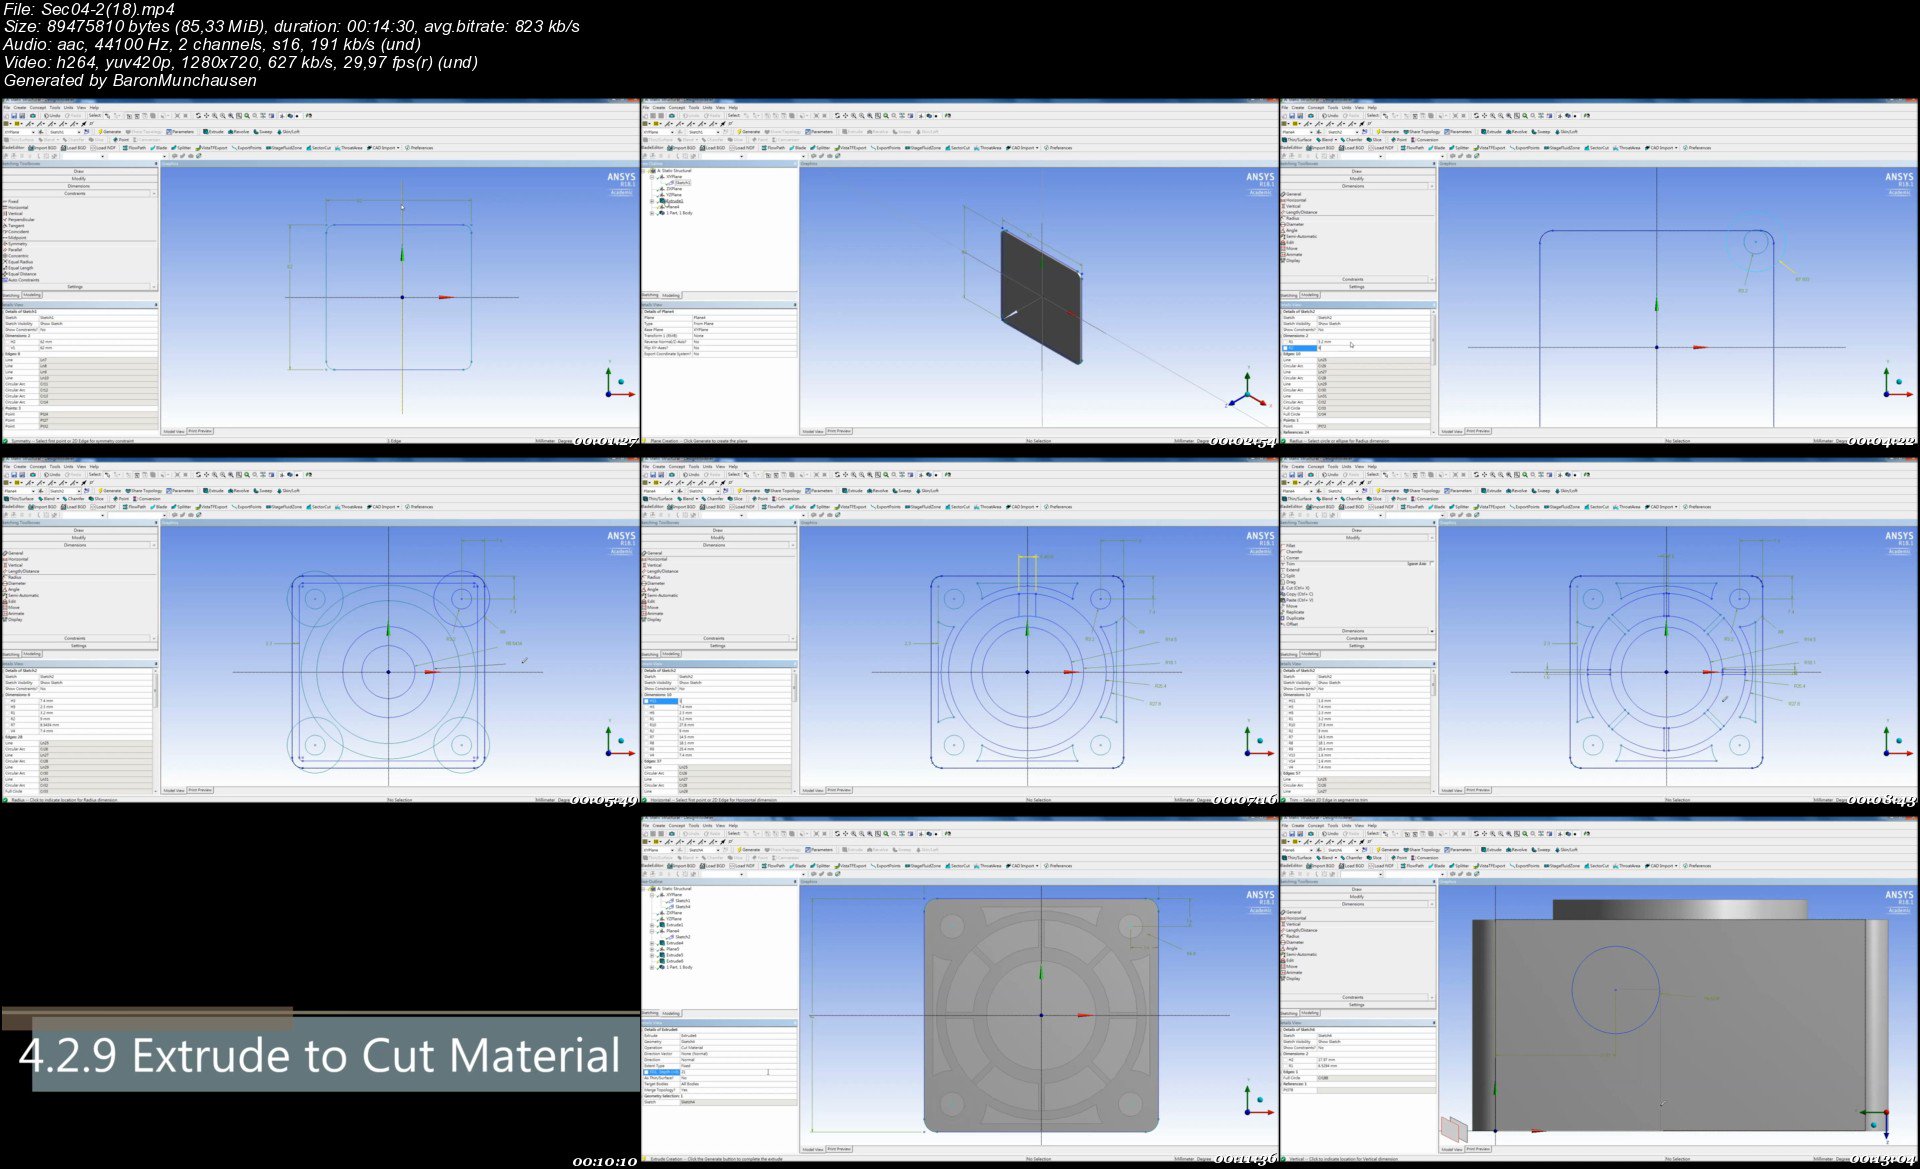Click Extrude tool in the 00:05:49 frame
Screen dimensions: 1920x1169
tap(214, 490)
